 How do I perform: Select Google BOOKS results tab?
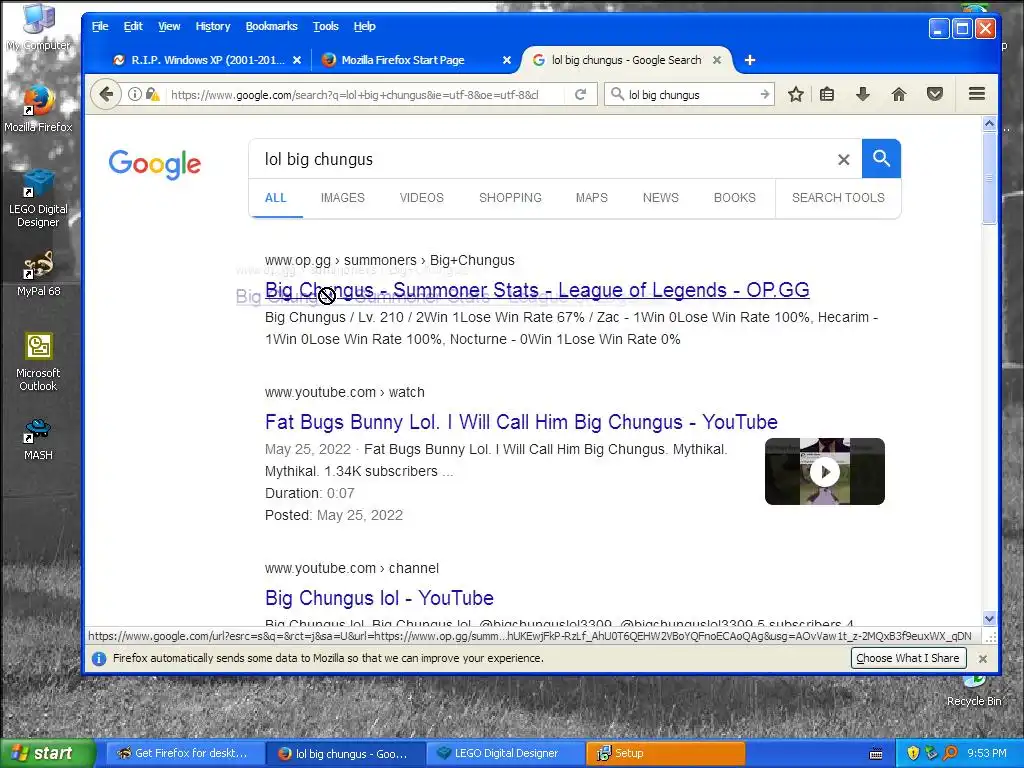pyautogui.click(x=735, y=198)
